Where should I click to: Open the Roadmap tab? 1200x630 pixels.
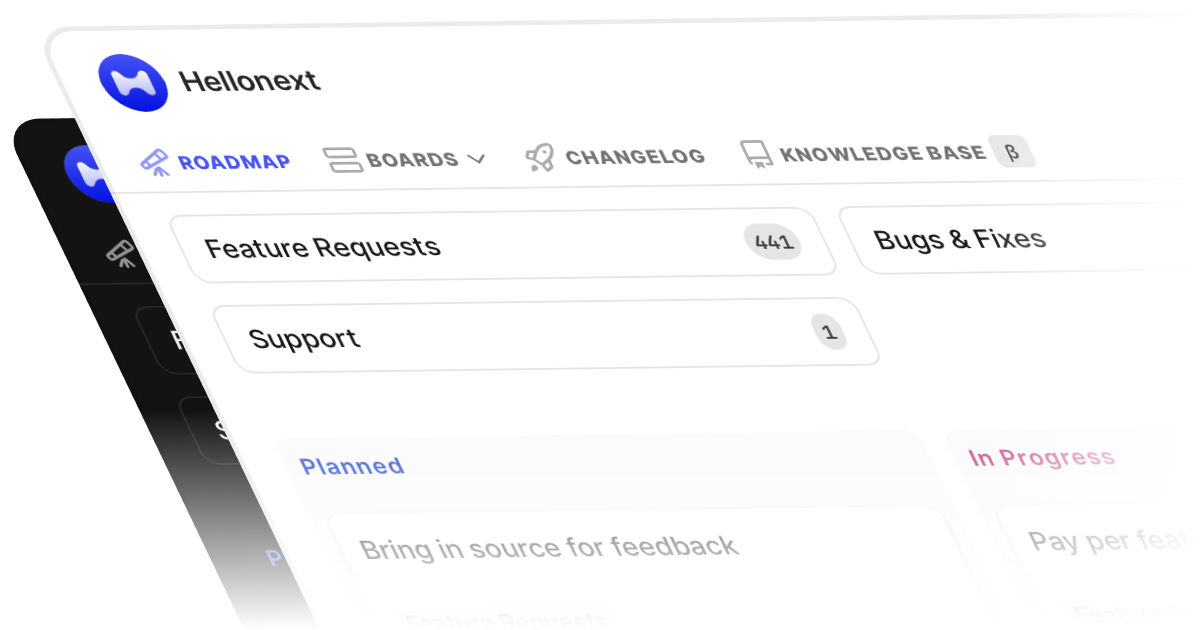tap(233, 162)
